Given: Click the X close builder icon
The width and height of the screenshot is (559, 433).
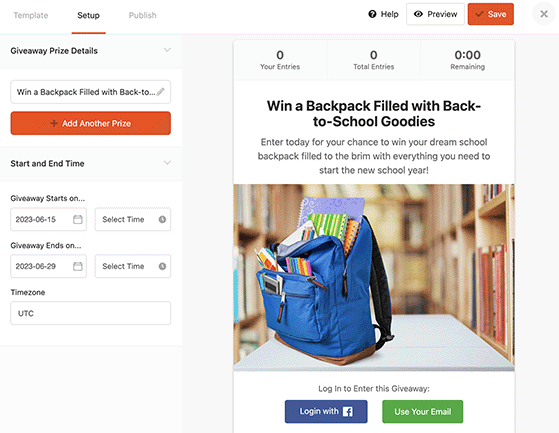Looking at the screenshot, I should tap(544, 14).
